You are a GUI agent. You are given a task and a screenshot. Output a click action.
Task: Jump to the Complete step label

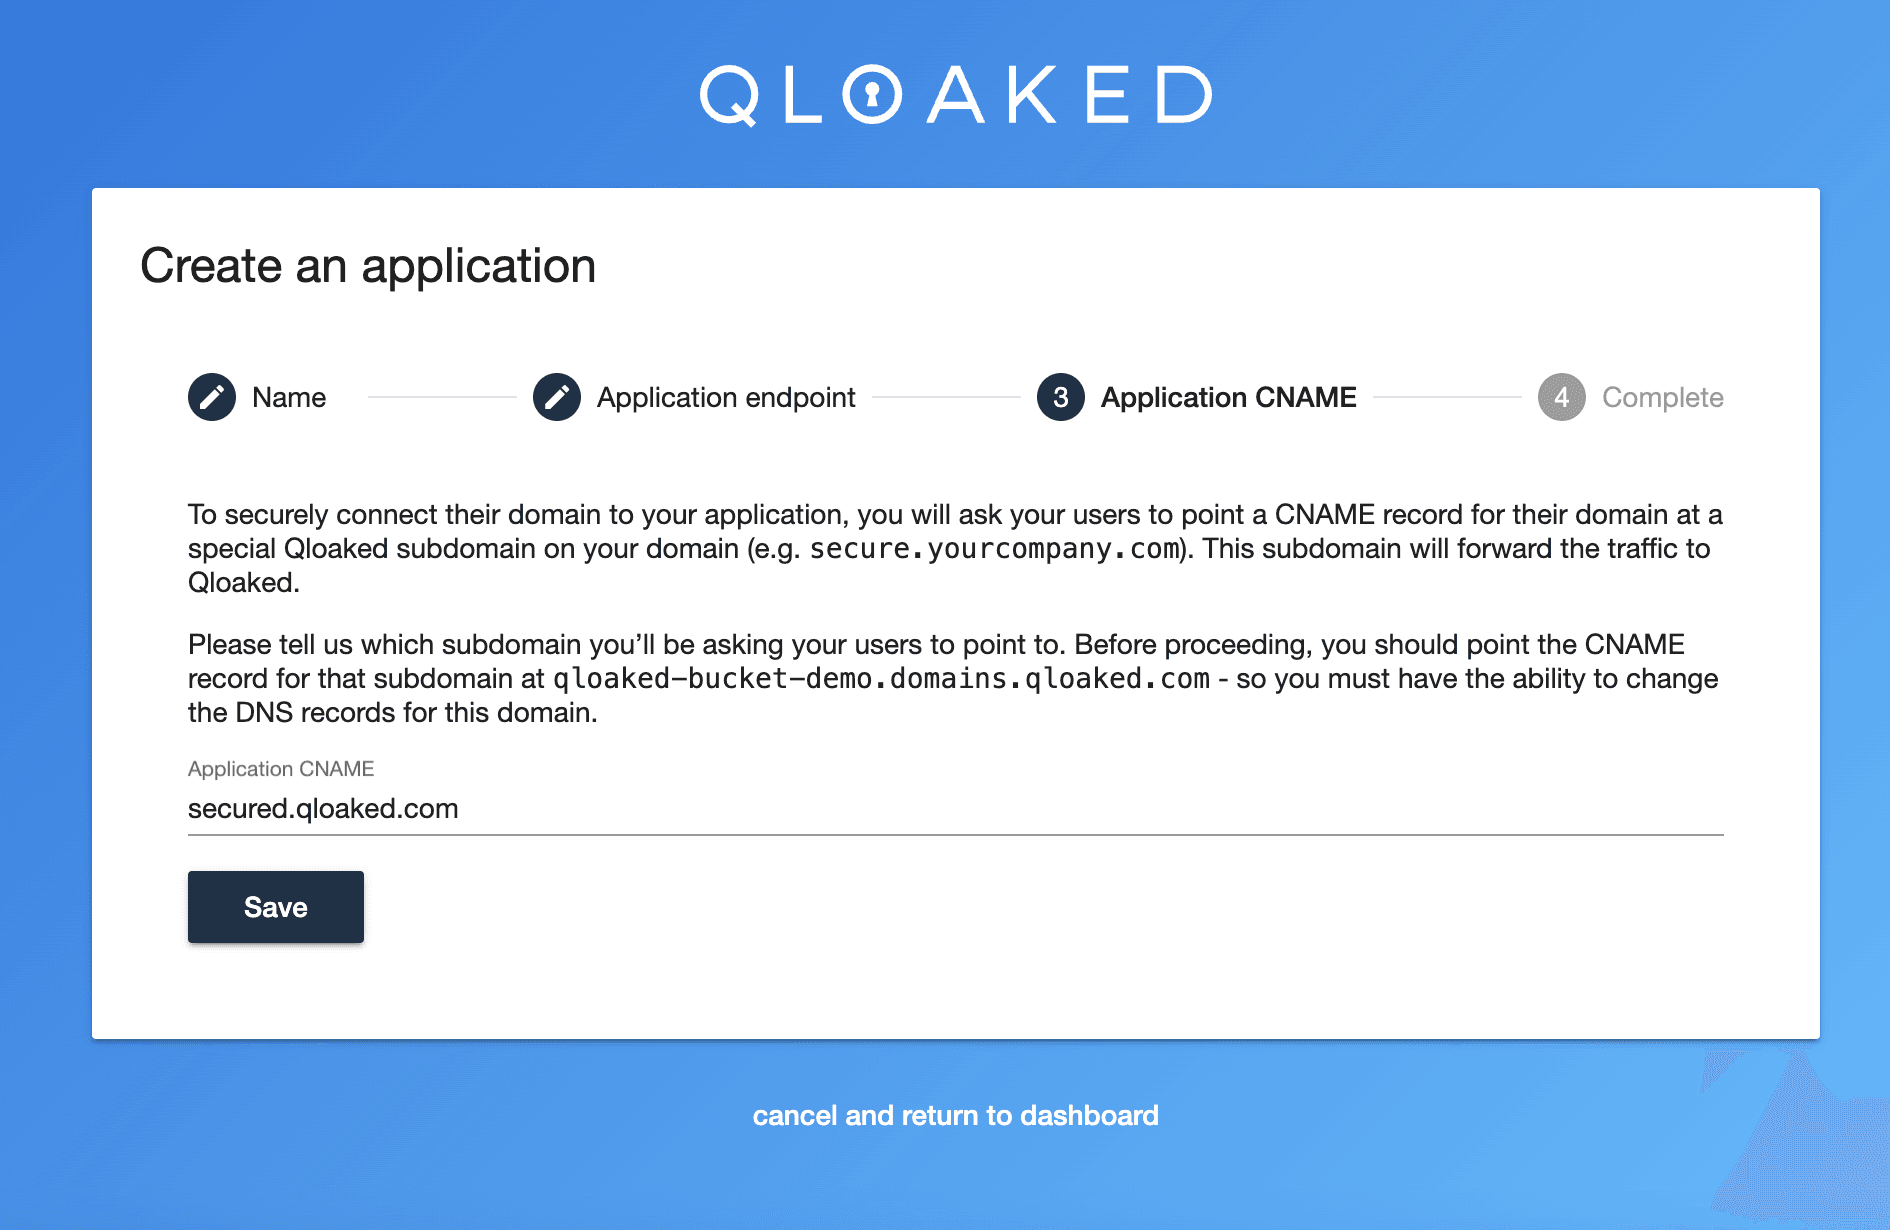(1662, 398)
